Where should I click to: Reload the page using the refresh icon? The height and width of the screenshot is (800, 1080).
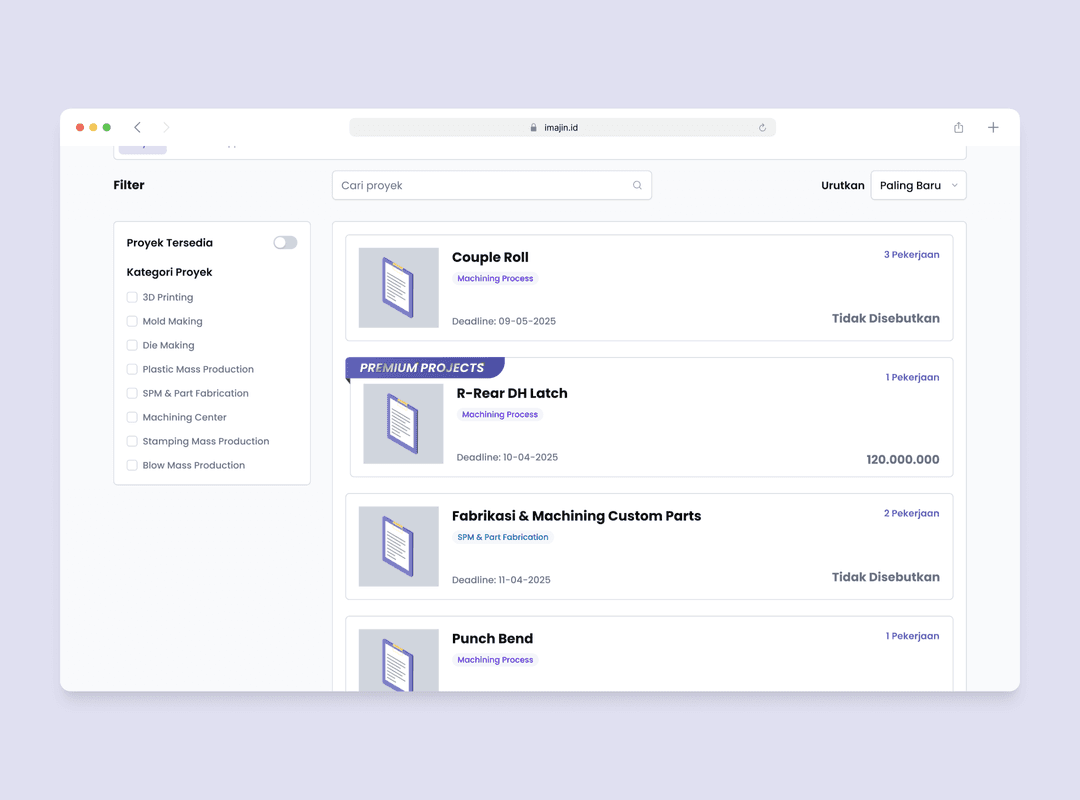(x=762, y=128)
